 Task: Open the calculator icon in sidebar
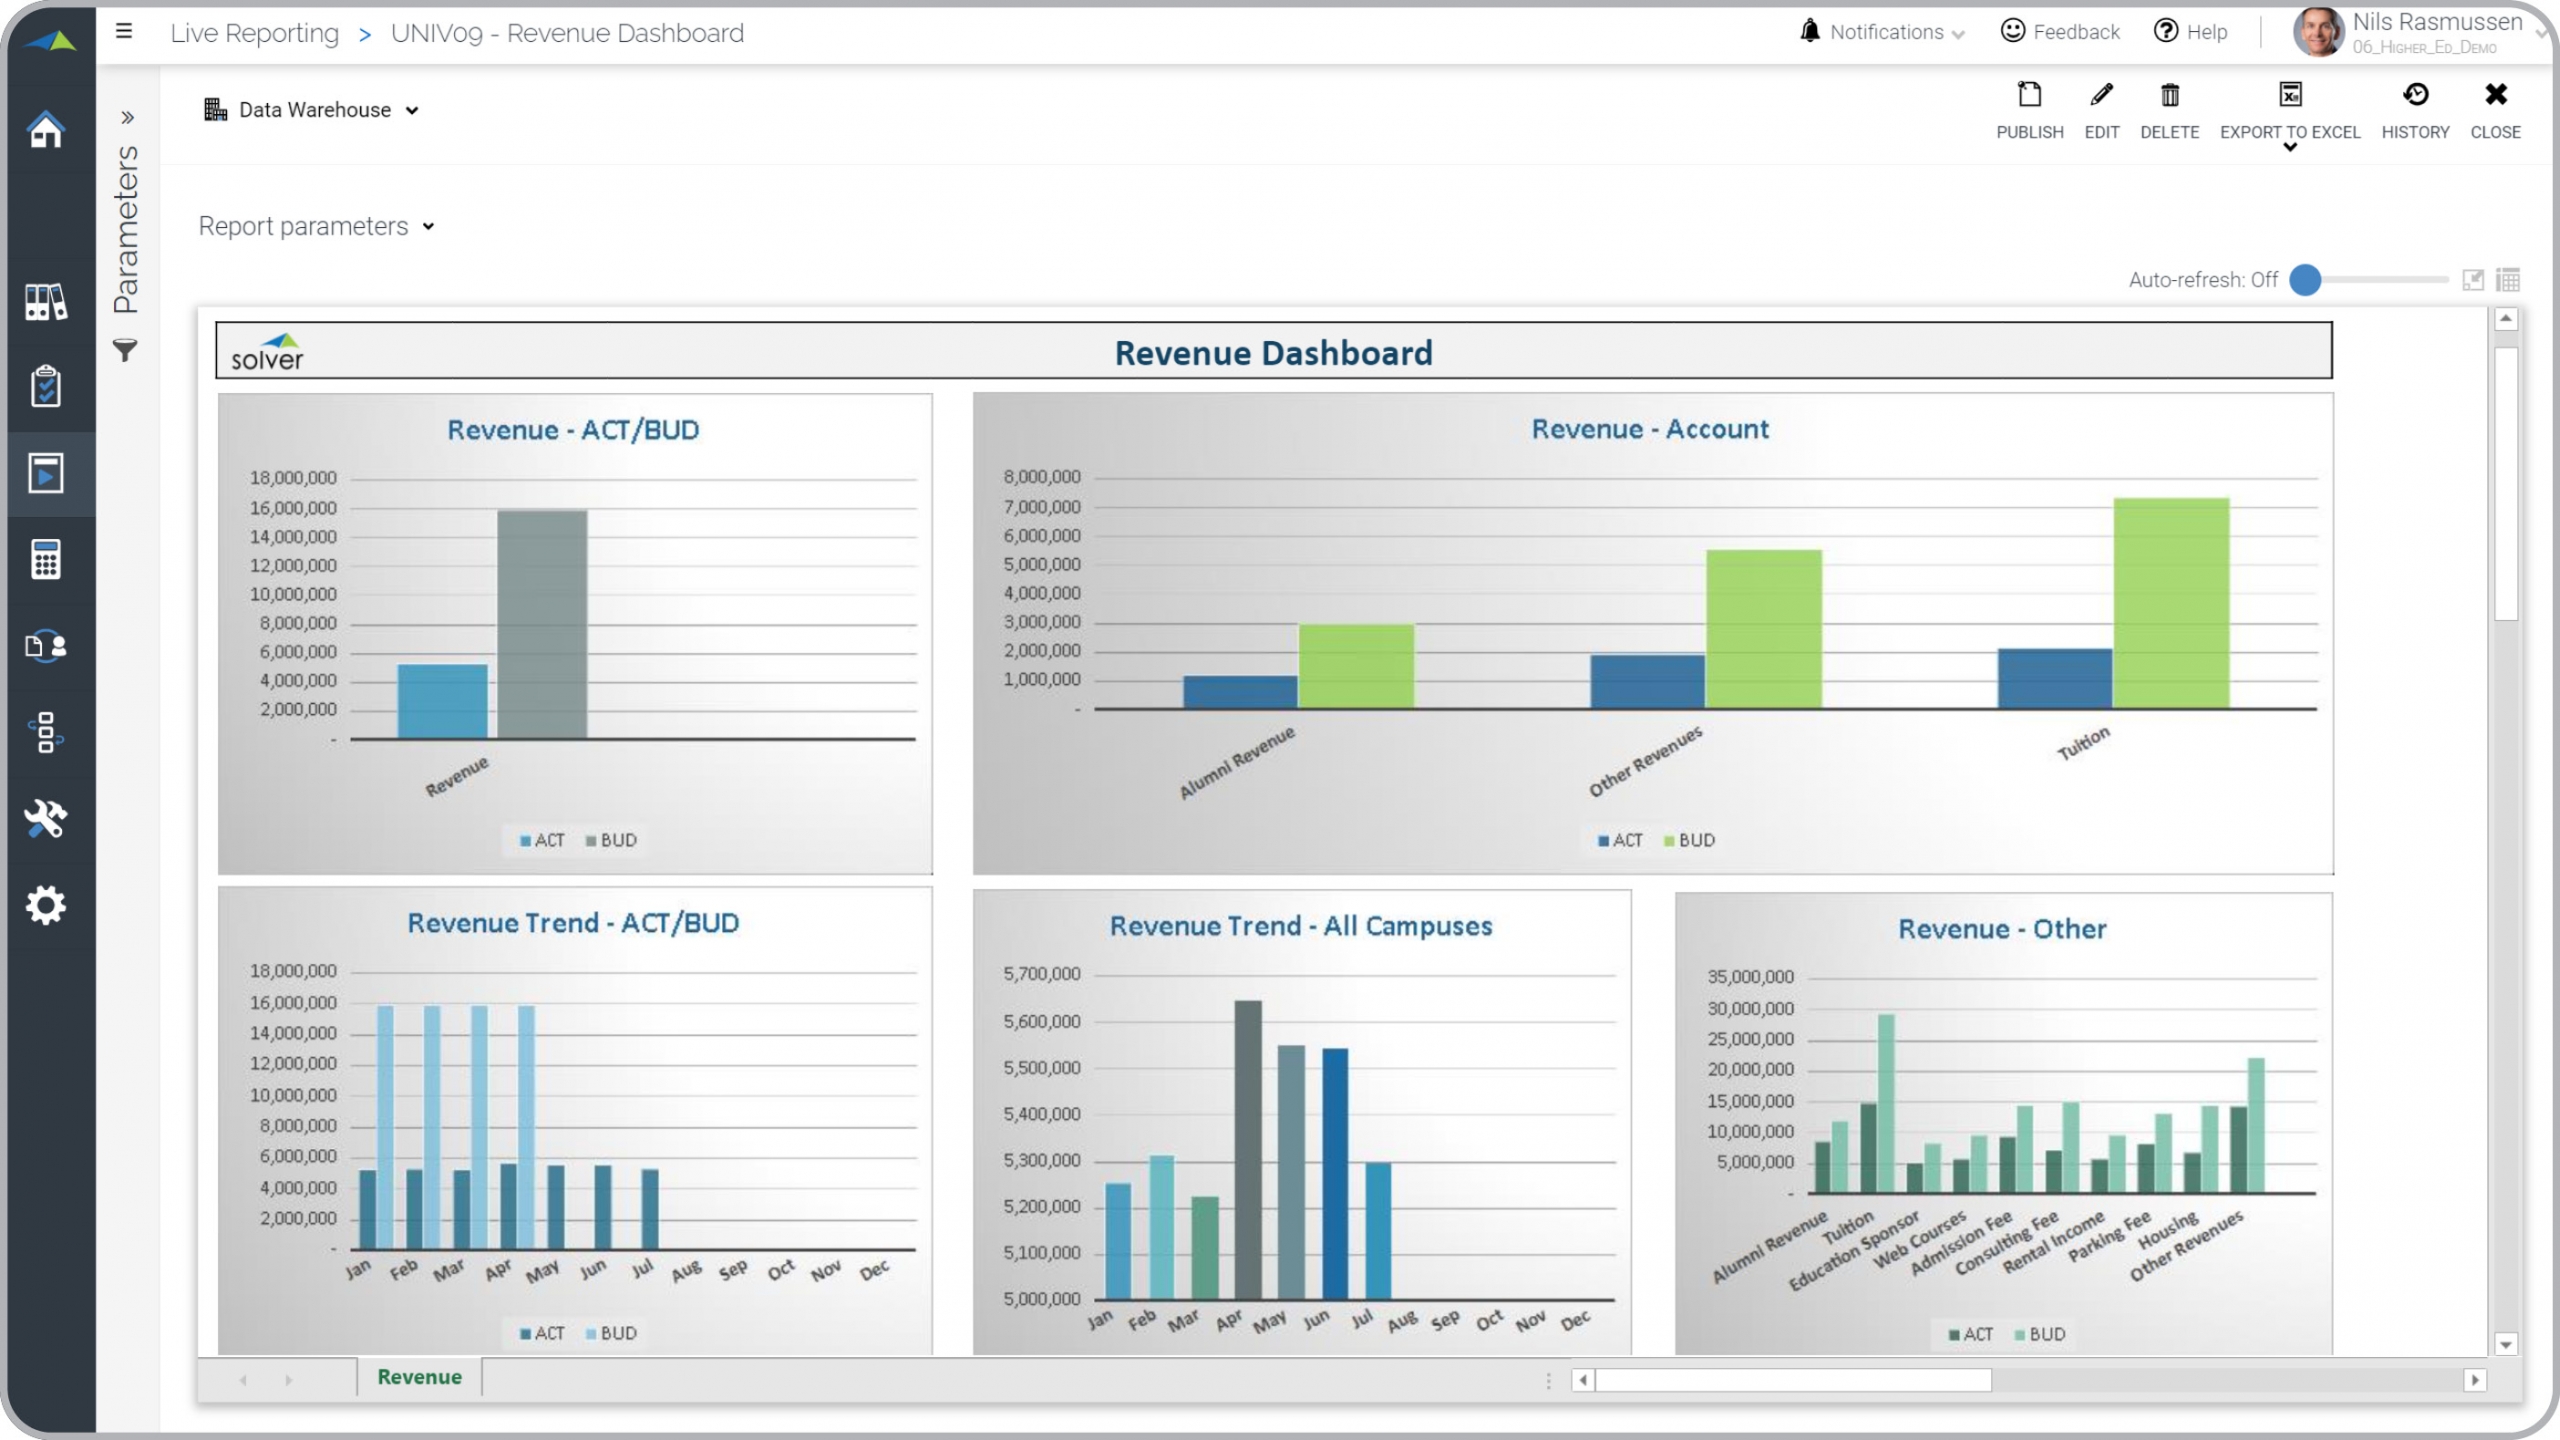(x=46, y=559)
